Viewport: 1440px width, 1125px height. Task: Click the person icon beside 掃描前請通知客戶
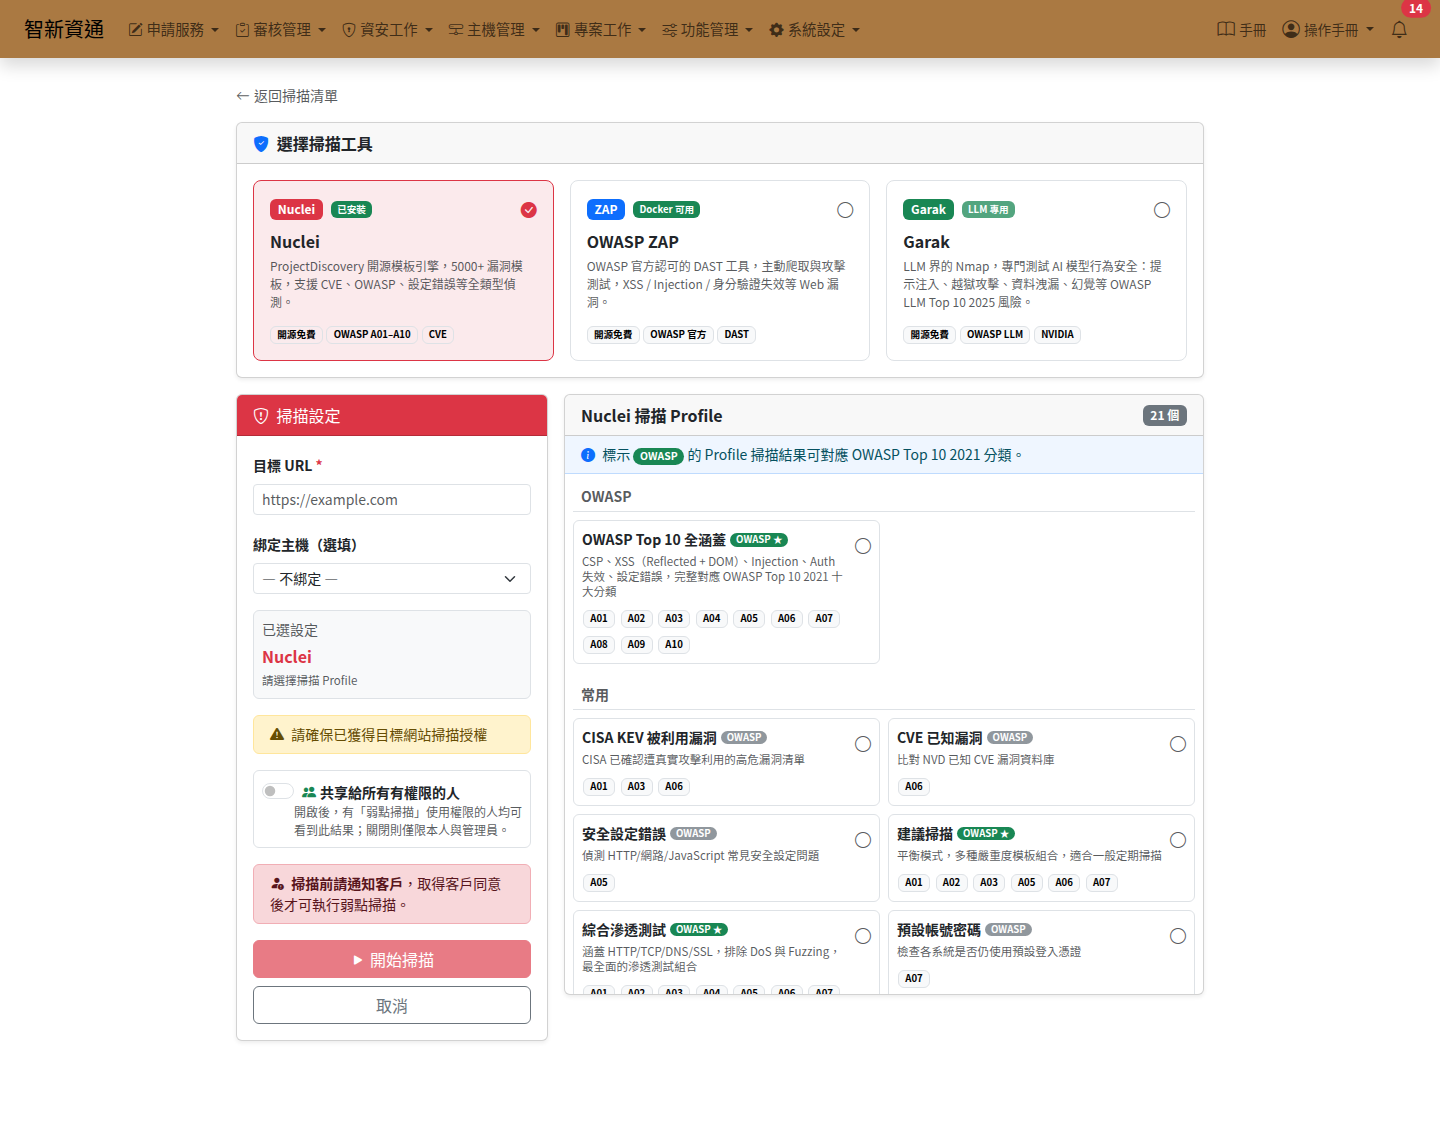pos(278,884)
